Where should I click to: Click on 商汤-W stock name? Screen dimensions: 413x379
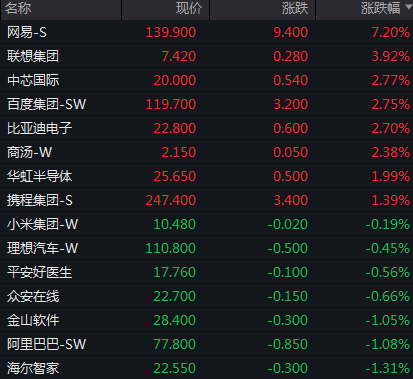[x=29, y=152]
